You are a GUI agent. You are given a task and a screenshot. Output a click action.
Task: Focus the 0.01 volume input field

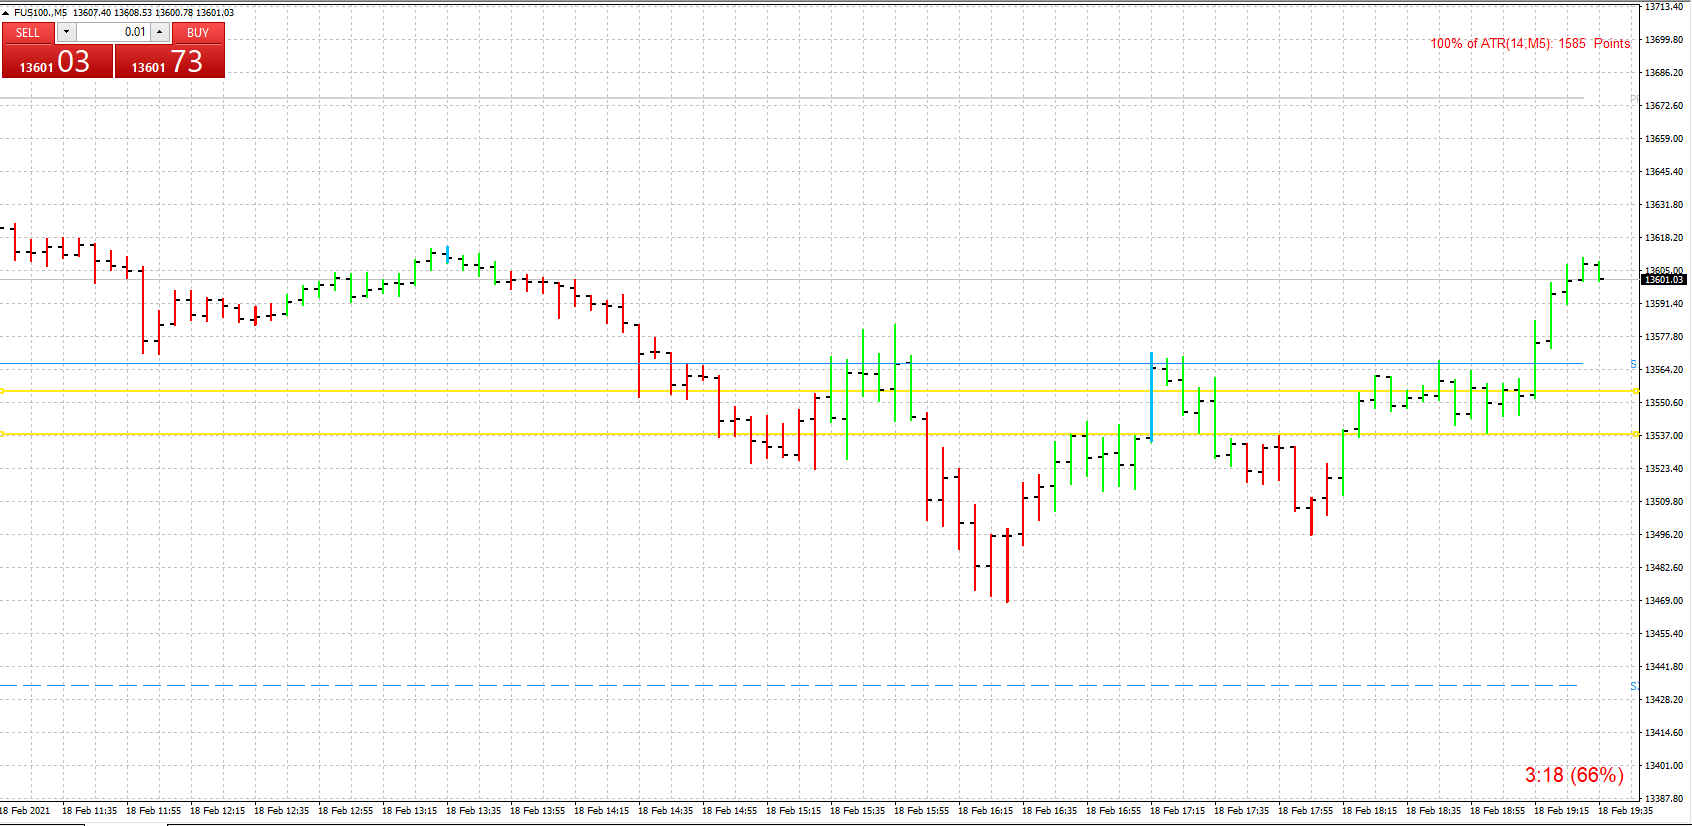coord(113,32)
